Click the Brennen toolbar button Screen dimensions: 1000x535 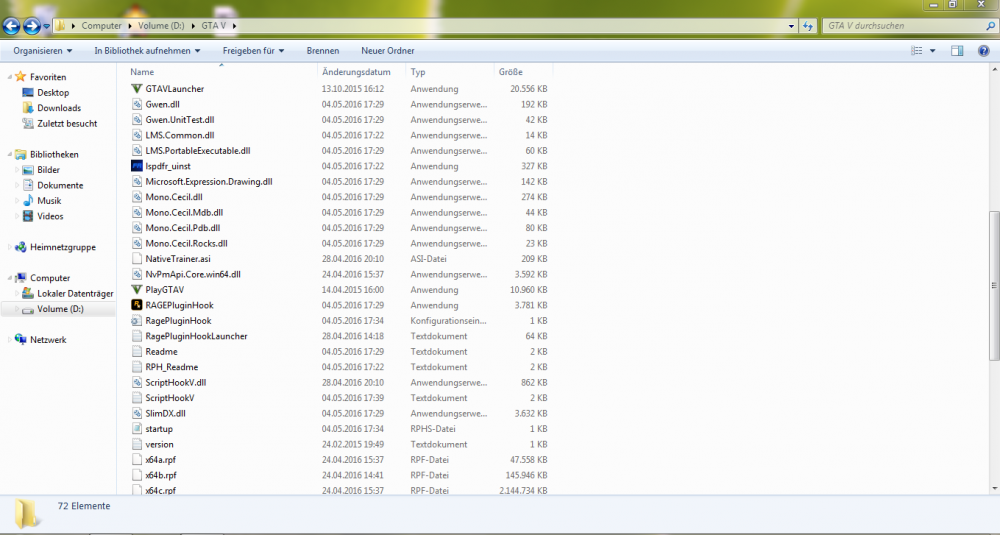(323, 50)
